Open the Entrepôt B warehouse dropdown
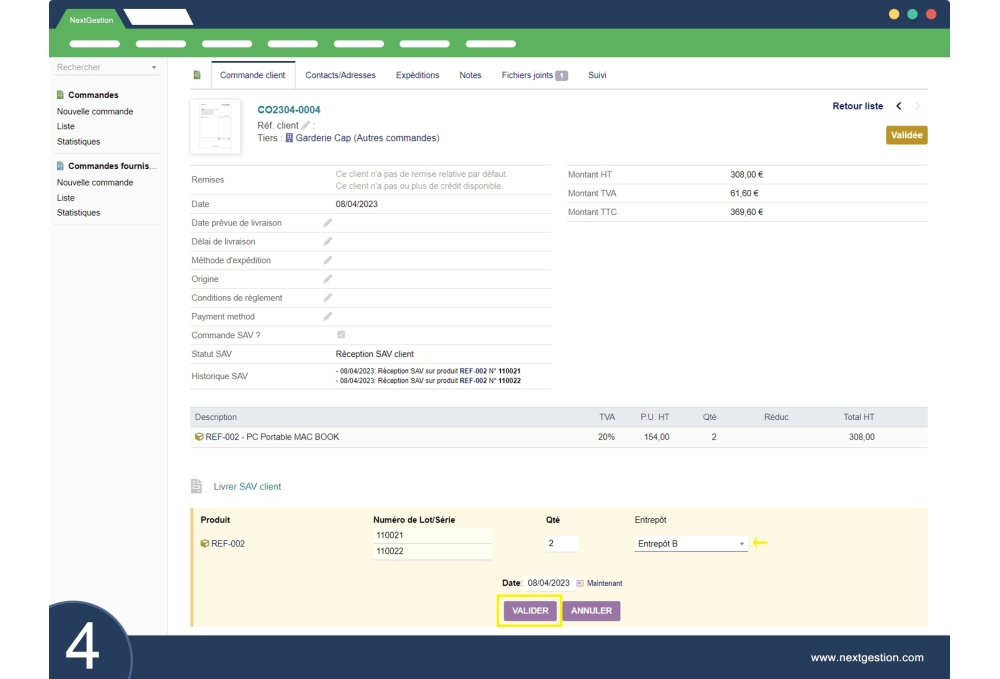Image resolution: width=1000 pixels, height=679 pixels. 691,544
